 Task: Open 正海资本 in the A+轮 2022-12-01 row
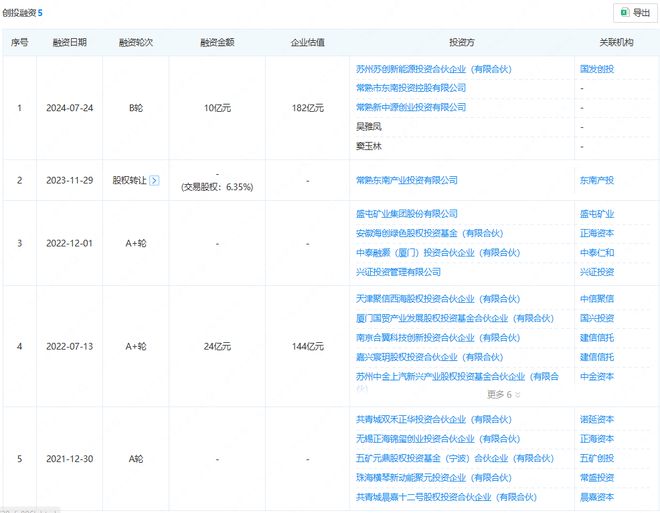597,233
